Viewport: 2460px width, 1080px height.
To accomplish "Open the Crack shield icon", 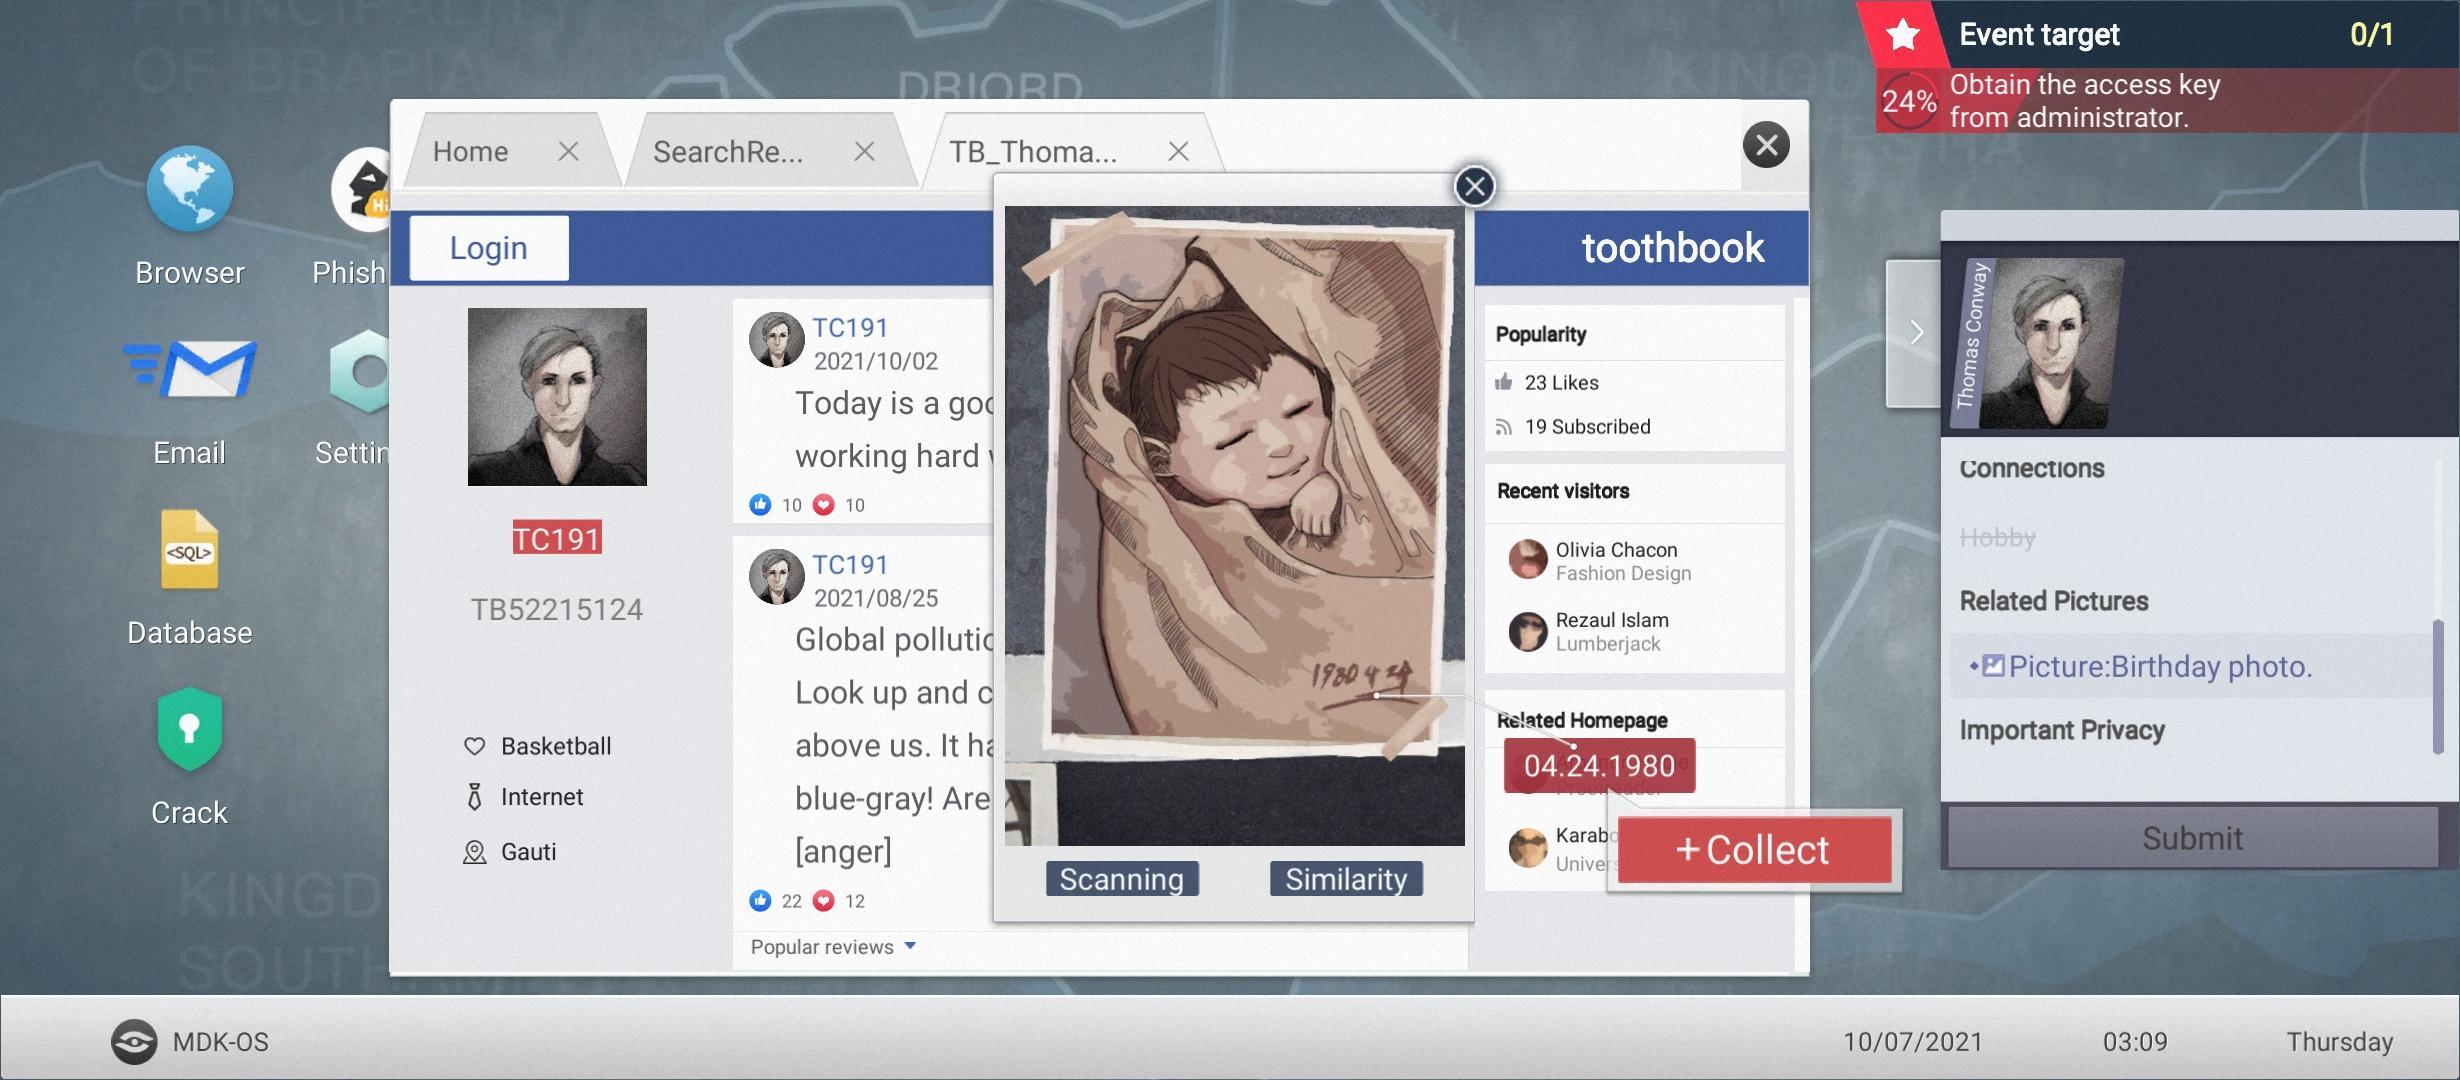I will pos(189,729).
